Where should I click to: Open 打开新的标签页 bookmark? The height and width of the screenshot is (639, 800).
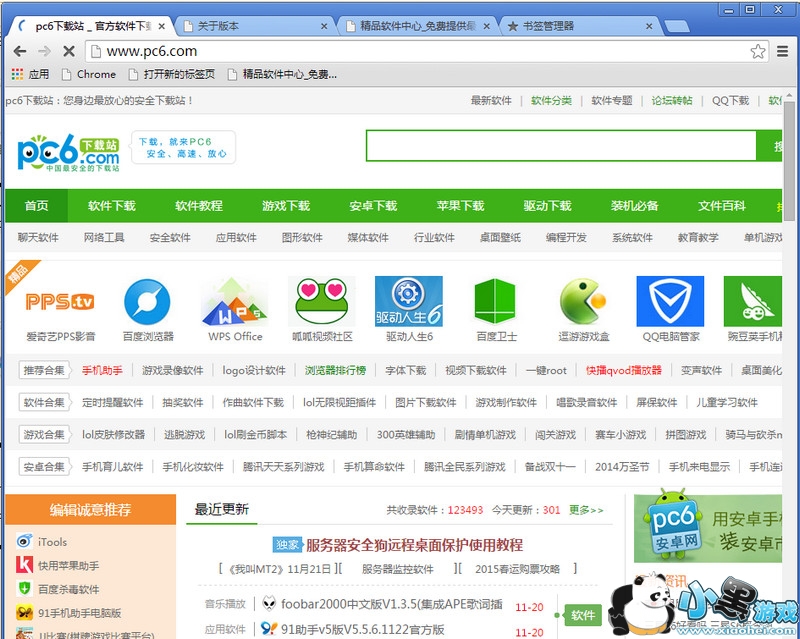[x=171, y=75]
